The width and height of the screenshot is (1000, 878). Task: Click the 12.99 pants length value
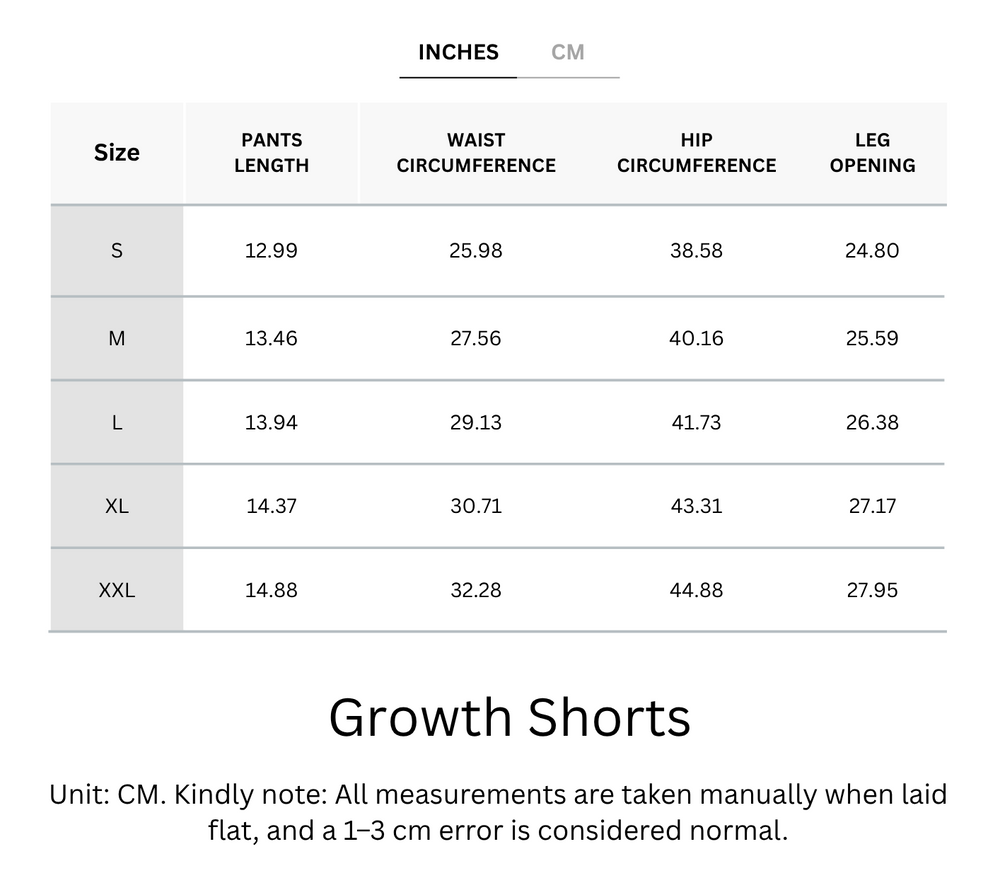(x=271, y=251)
